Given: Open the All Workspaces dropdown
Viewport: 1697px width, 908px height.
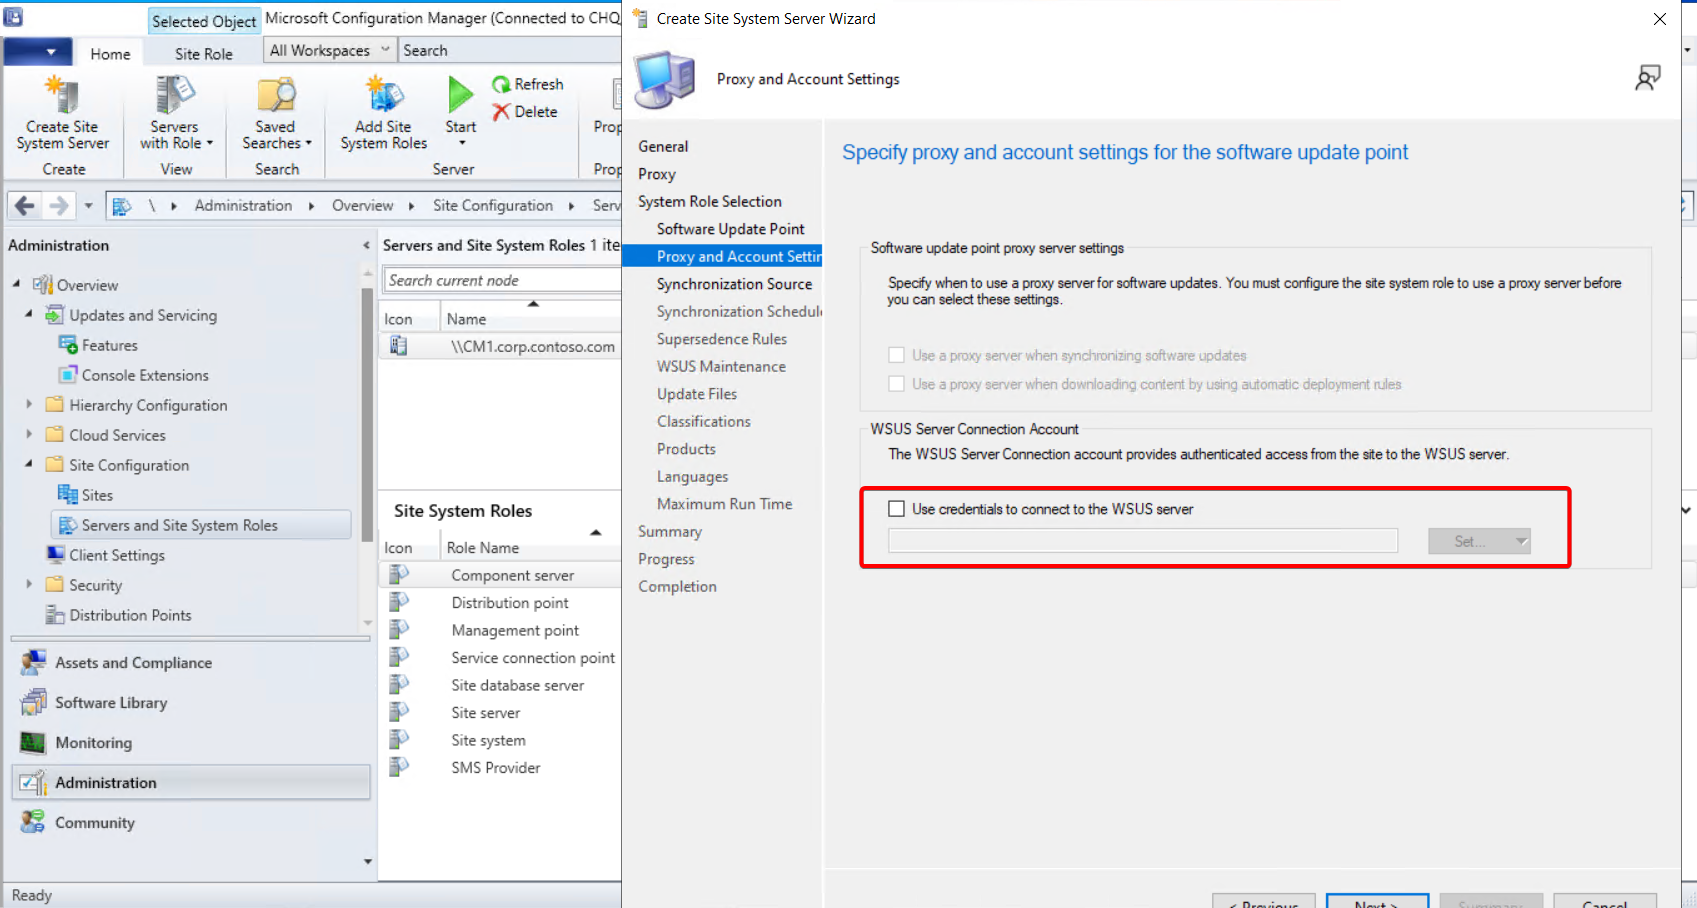Looking at the screenshot, I should point(329,50).
